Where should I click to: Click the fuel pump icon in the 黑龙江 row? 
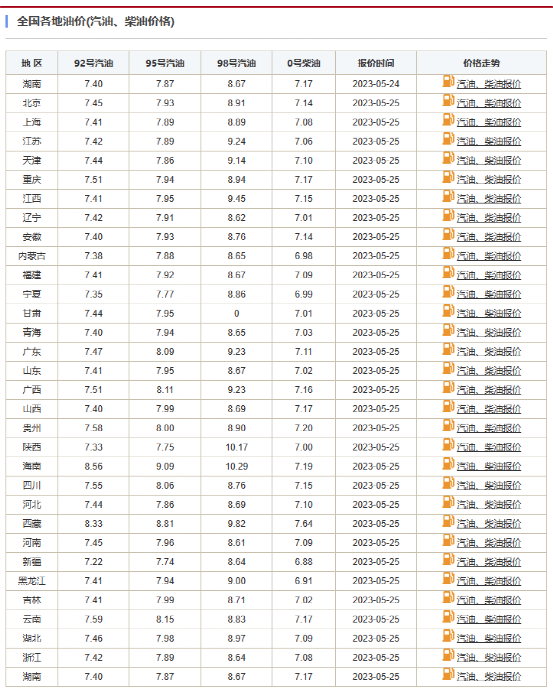pos(448,578)
